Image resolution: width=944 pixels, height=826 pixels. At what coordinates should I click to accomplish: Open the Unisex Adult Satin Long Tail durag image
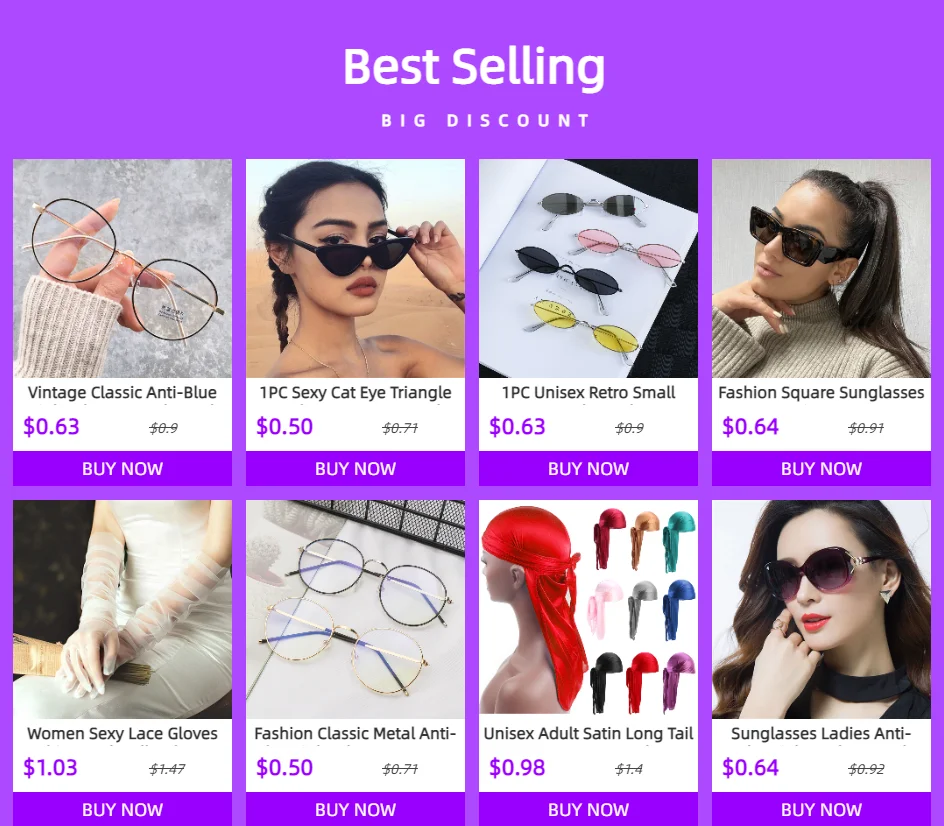click(x=588, y=609)
